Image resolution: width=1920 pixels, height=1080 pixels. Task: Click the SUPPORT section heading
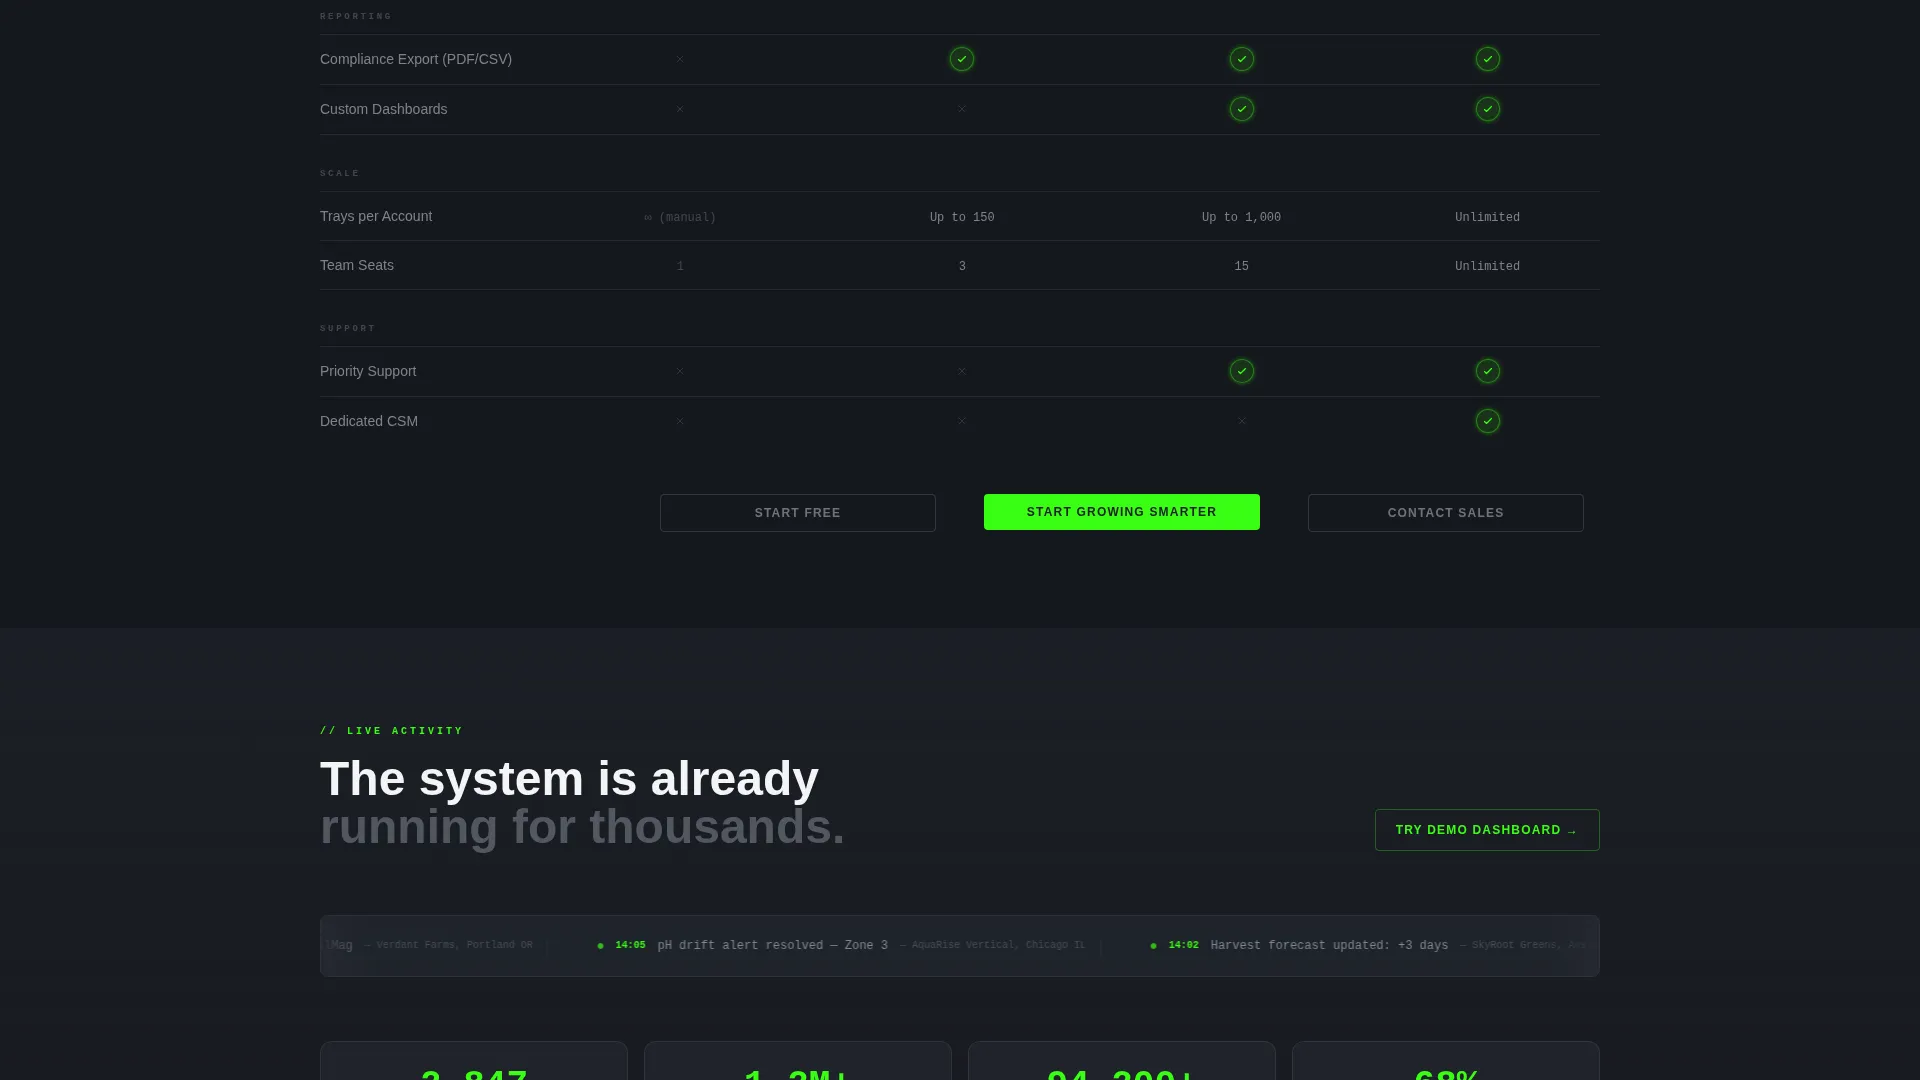[348, 328]
